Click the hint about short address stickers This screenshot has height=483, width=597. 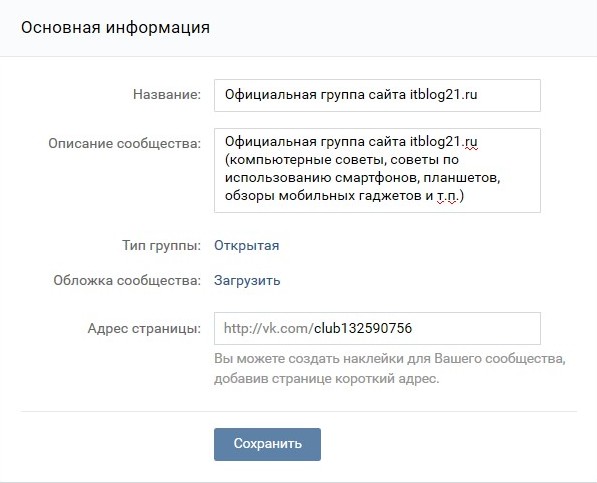(390, 369)
